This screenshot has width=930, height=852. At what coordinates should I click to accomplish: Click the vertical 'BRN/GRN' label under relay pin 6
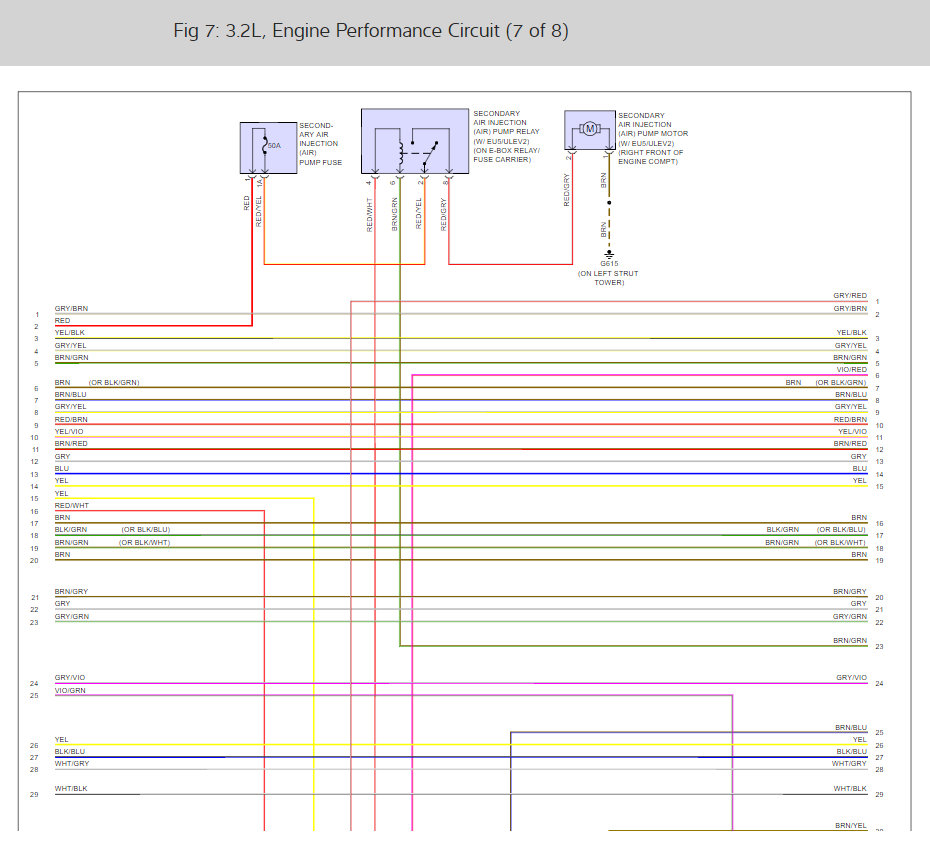click(x=394, y=214)
